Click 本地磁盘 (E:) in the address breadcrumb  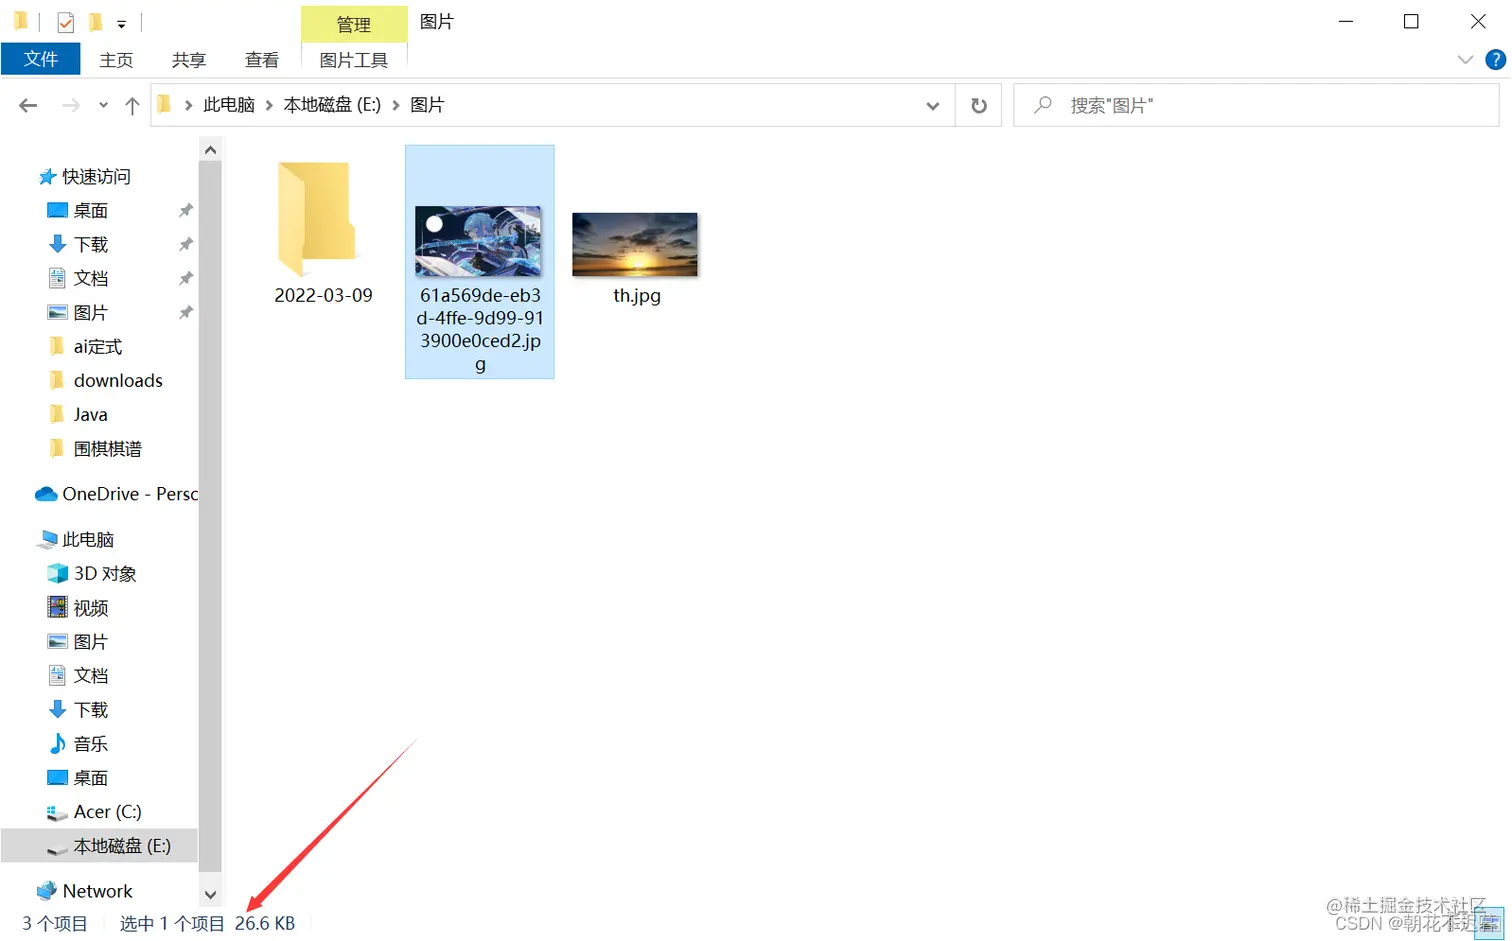332,105
